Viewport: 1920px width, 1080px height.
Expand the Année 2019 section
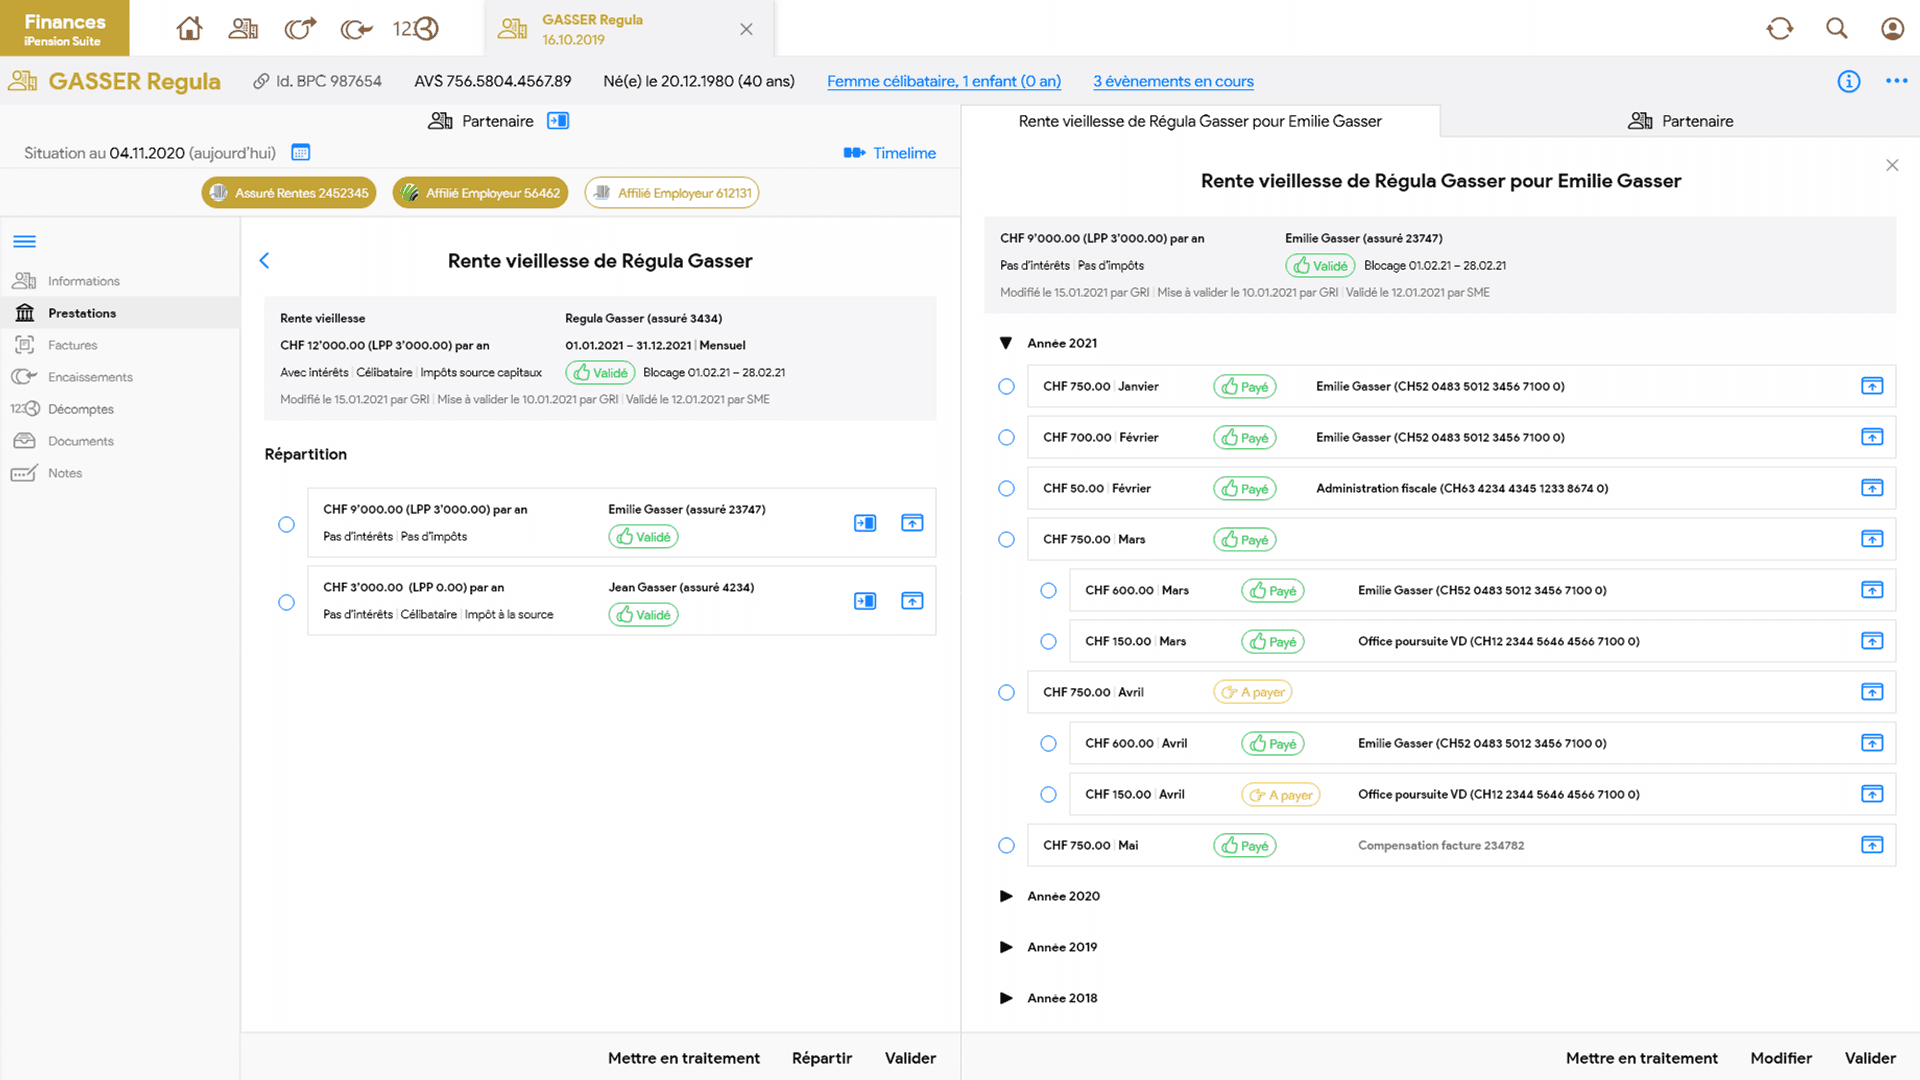point(1006,947)
